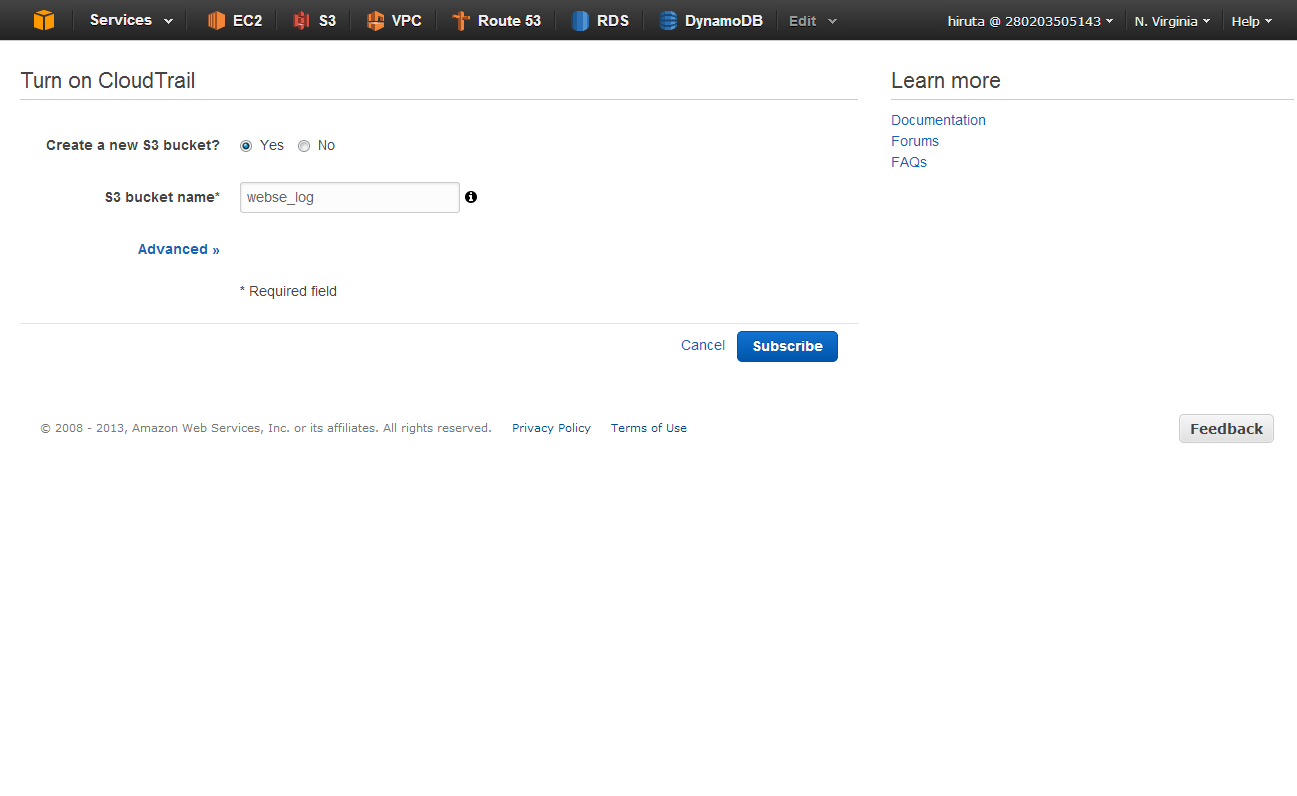
Task: Open the Route 53 service shortcut
Action: (x=496, y=20)
